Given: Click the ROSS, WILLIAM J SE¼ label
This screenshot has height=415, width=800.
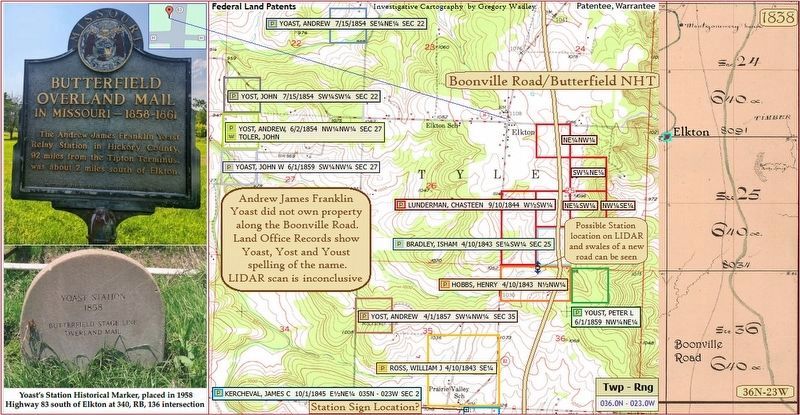Looking at the screenshot, I should [436, 368].
